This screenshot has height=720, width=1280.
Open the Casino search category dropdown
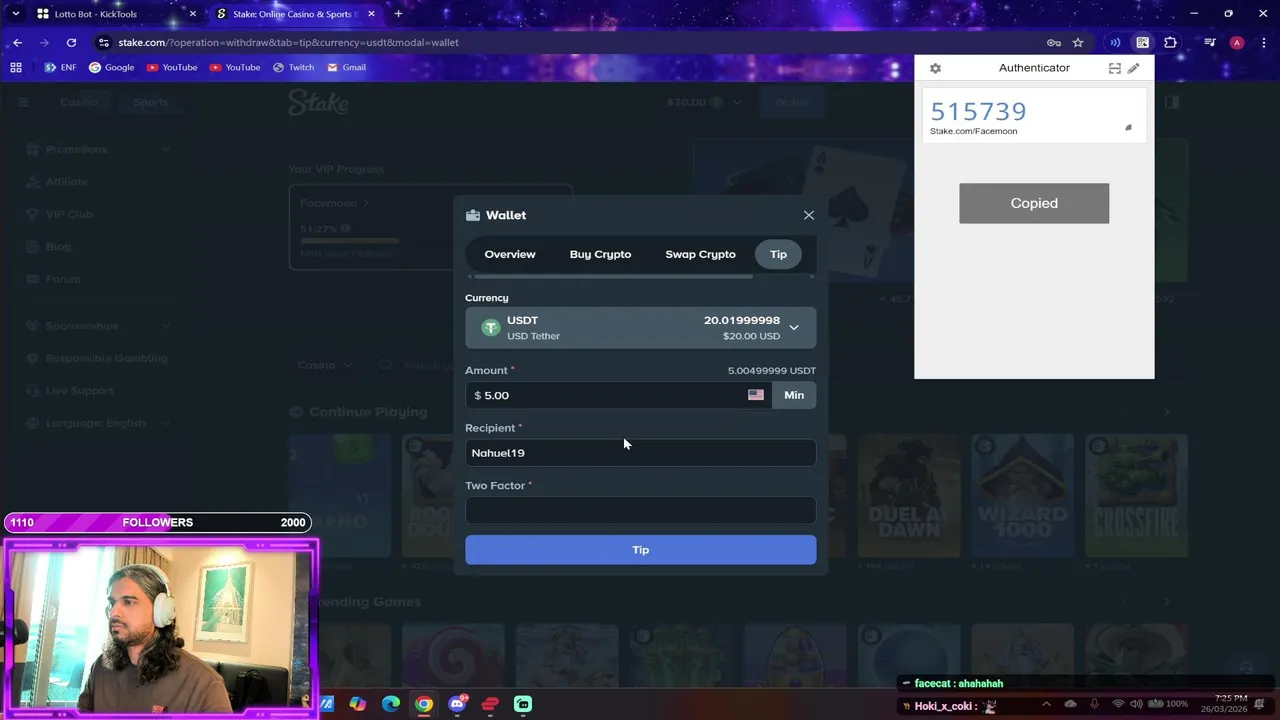pyautogui.click(x=325, y=365)
